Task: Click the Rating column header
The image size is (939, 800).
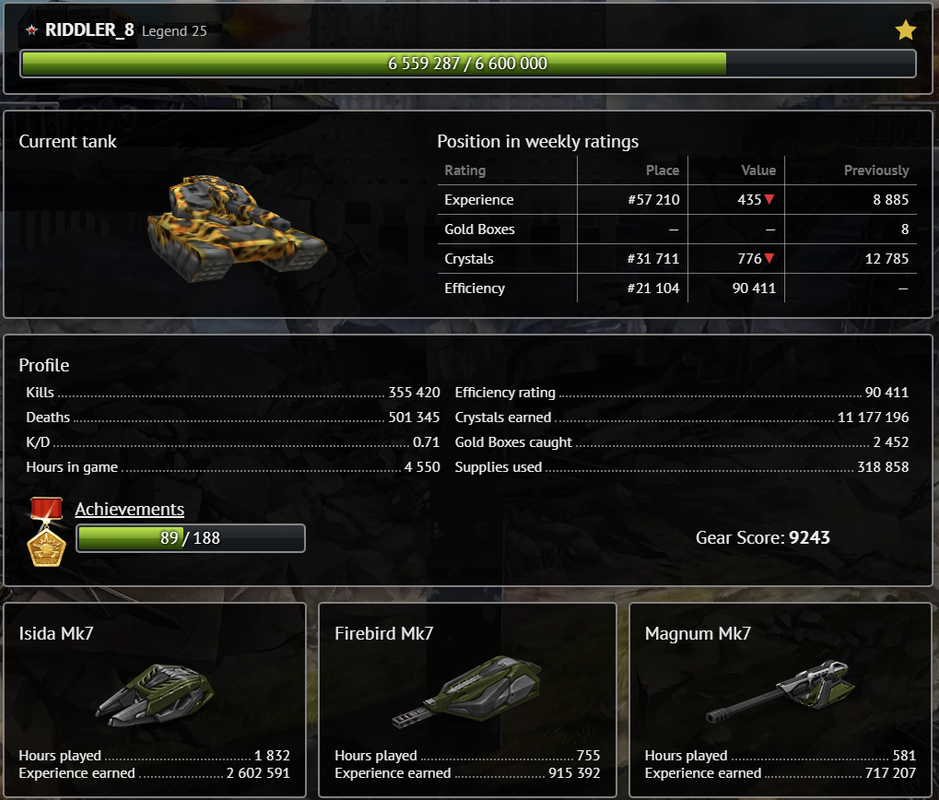Action: click(x=465, y=171)
